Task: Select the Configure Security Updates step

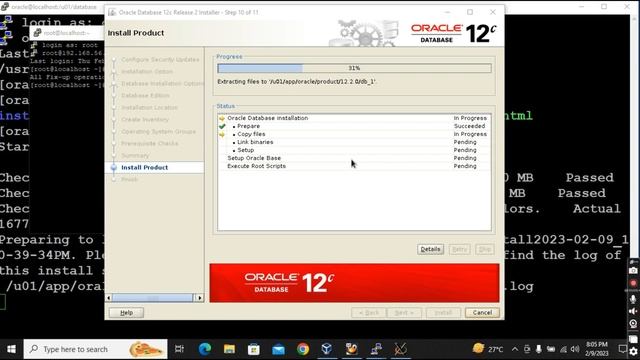Action: [x=160, y=60]
